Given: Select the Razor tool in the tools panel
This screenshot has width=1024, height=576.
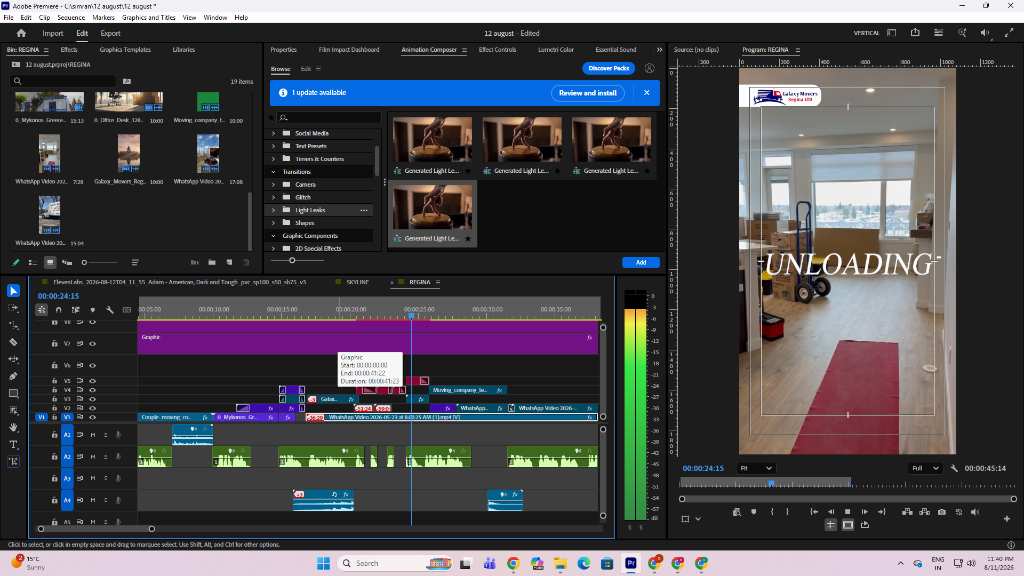Looking at the screenshot, I should [x=13, y=342].
